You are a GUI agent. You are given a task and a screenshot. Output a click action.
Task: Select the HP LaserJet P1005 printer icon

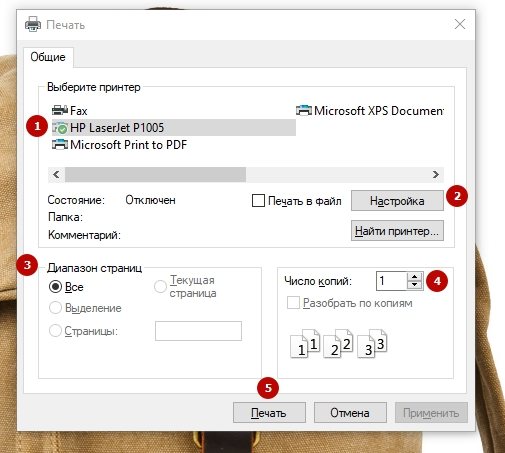(60, 128)
